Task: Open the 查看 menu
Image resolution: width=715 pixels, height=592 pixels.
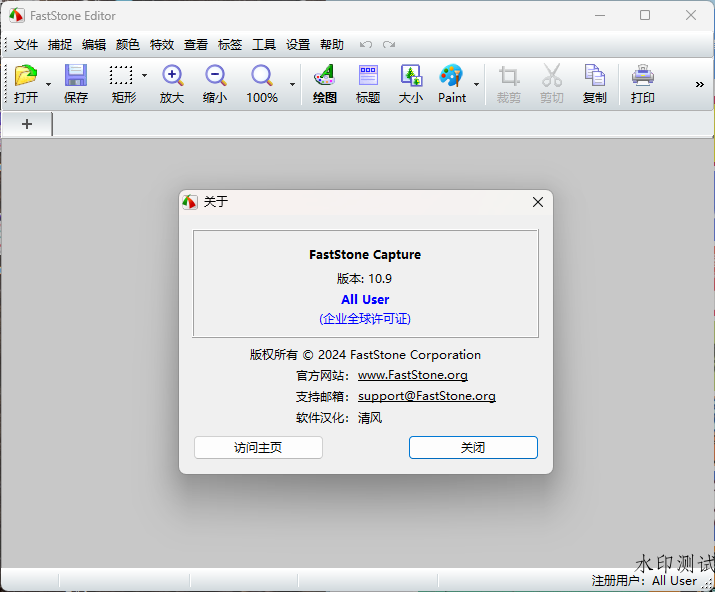Action: [x=196, y=45]
